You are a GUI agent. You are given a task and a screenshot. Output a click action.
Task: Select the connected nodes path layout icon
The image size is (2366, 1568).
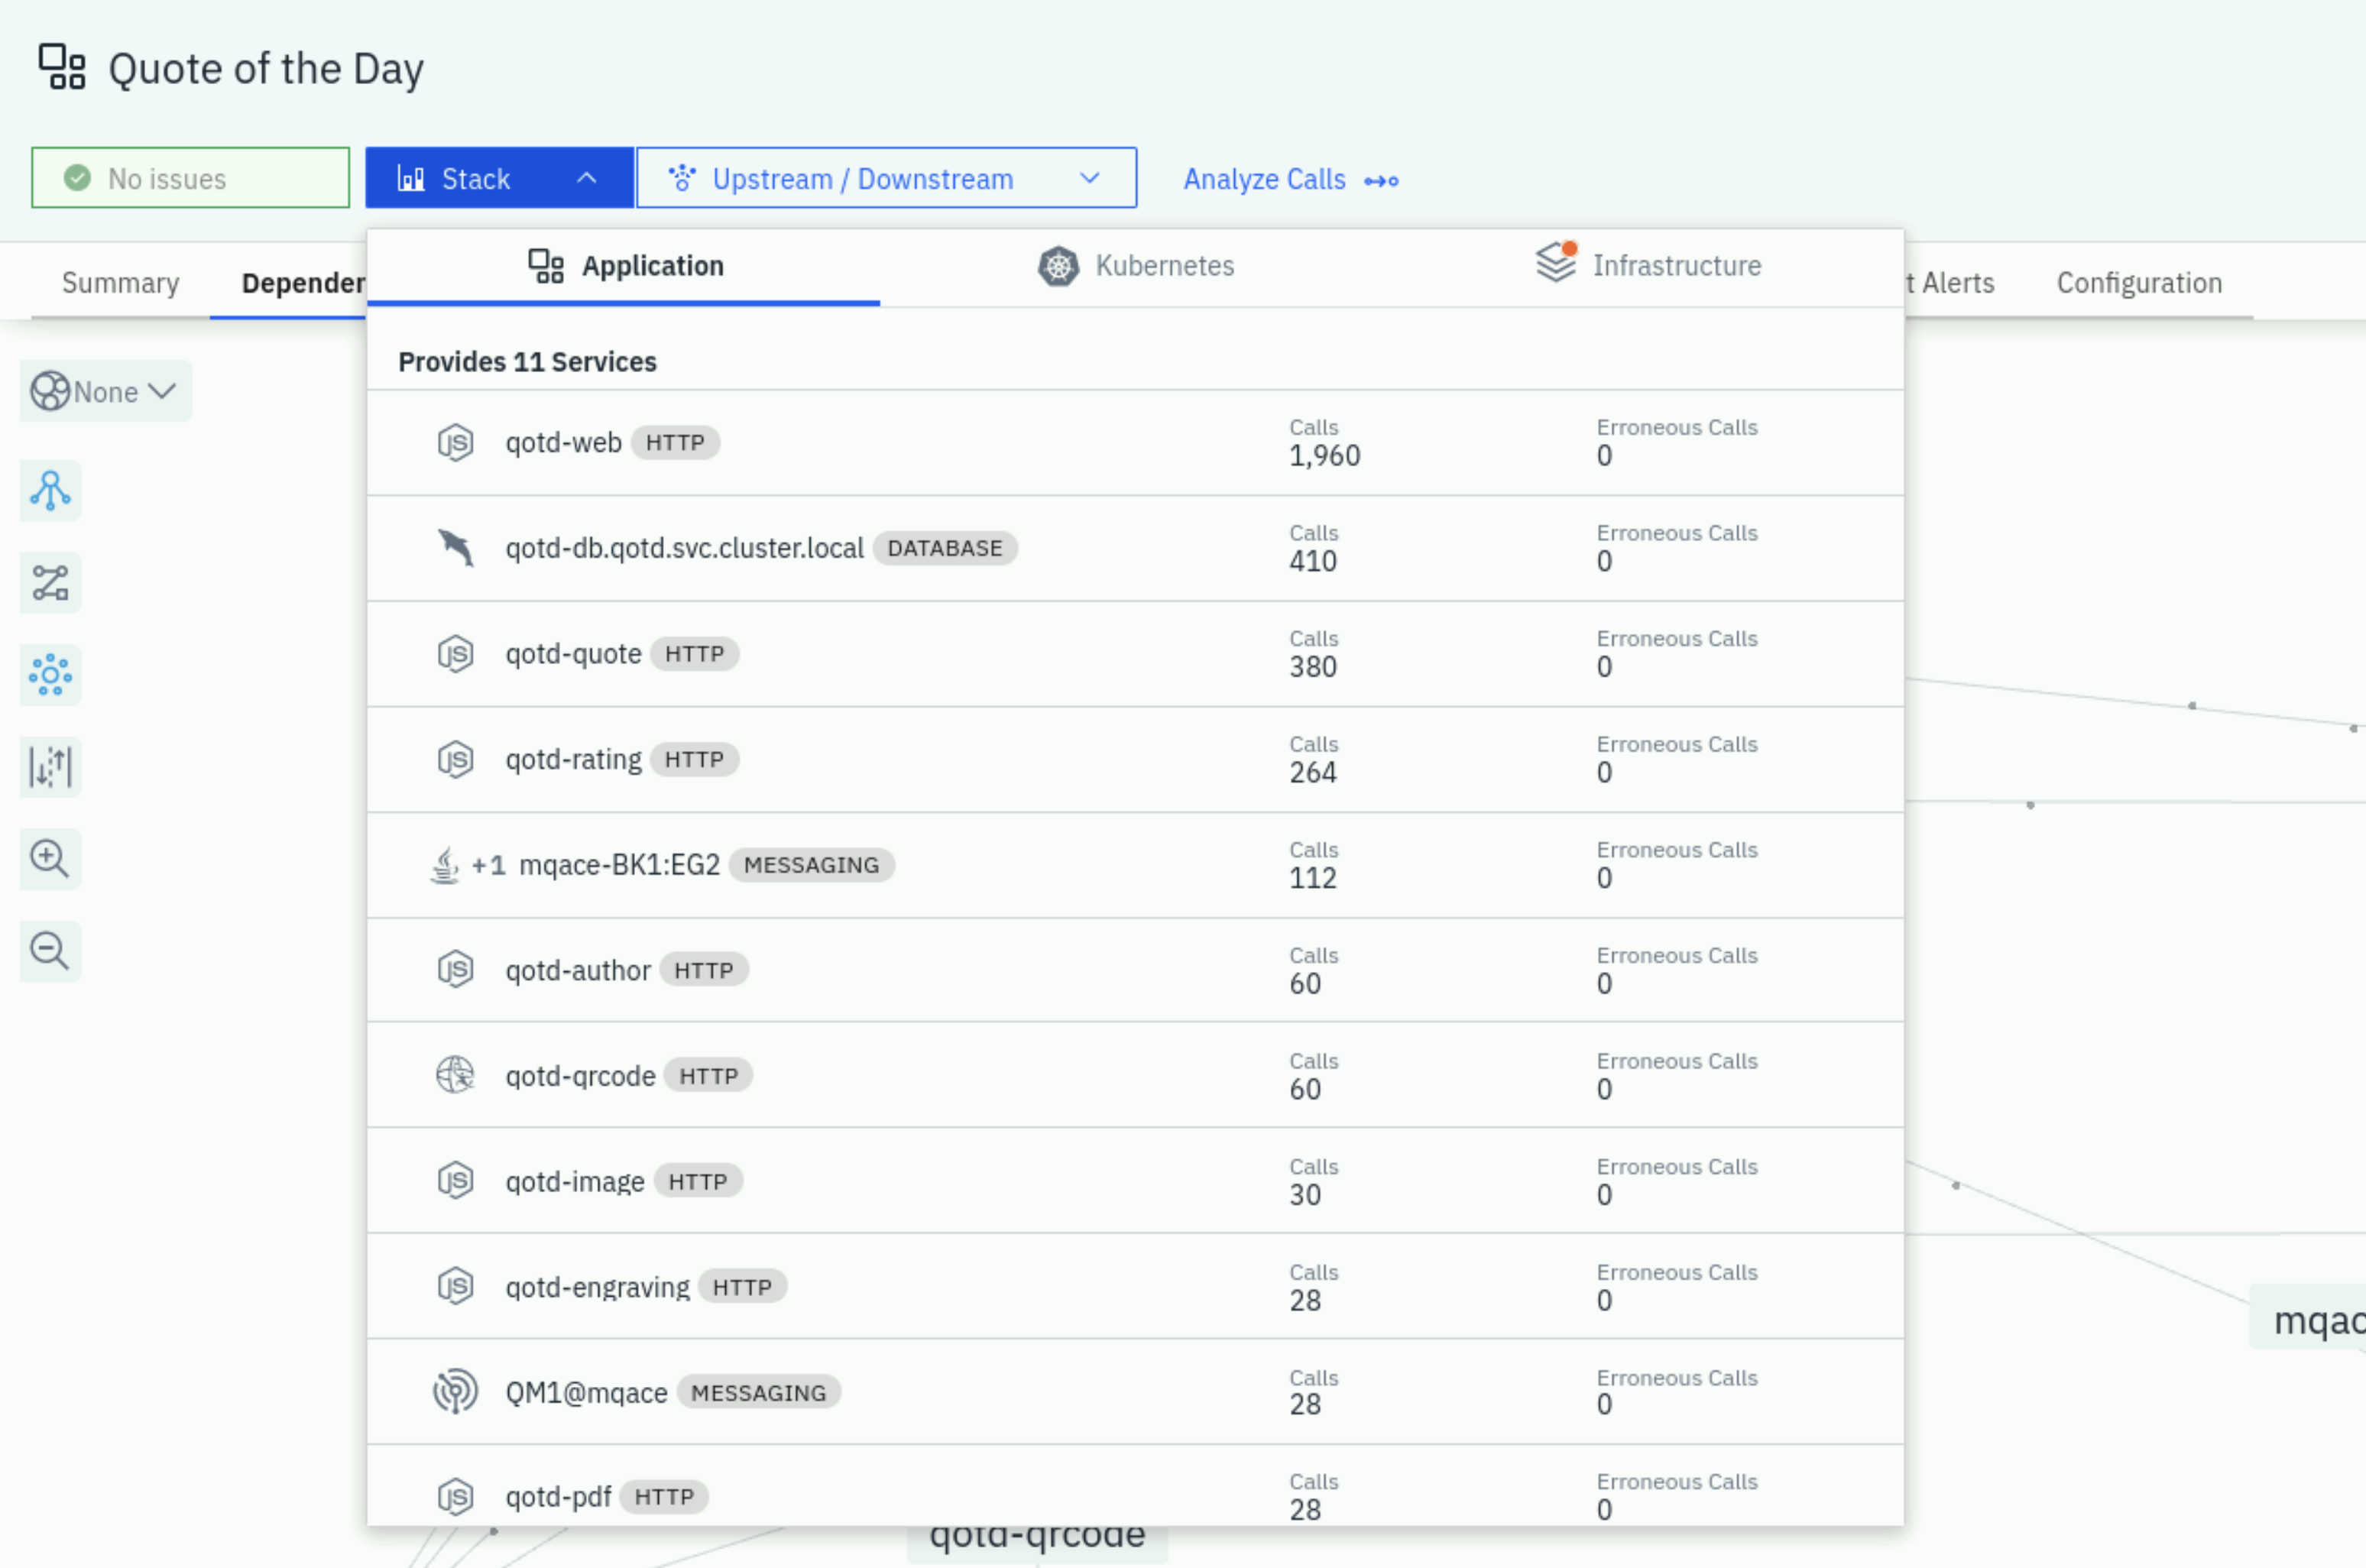click(50, 583)
